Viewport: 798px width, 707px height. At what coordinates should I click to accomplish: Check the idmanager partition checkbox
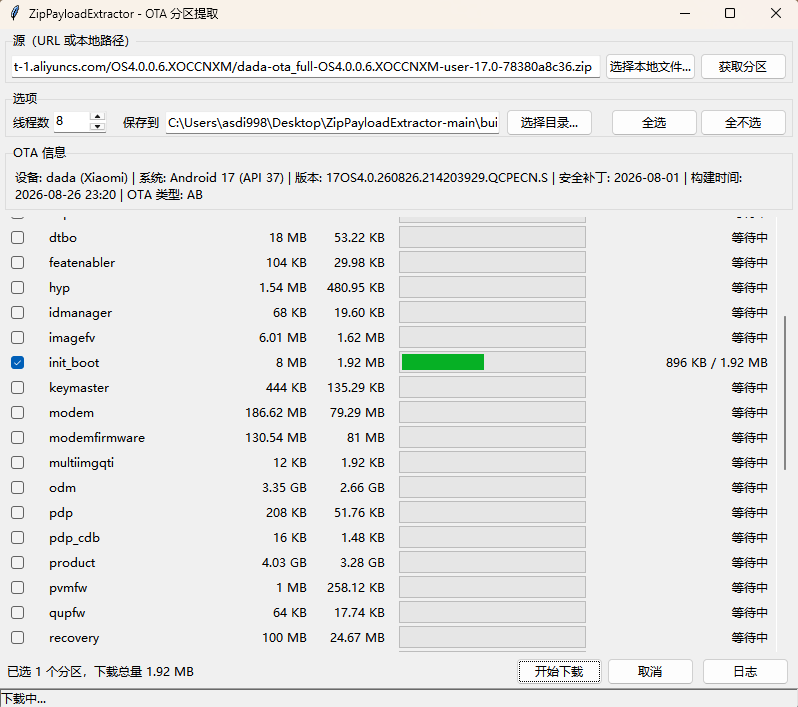(18, 313)
